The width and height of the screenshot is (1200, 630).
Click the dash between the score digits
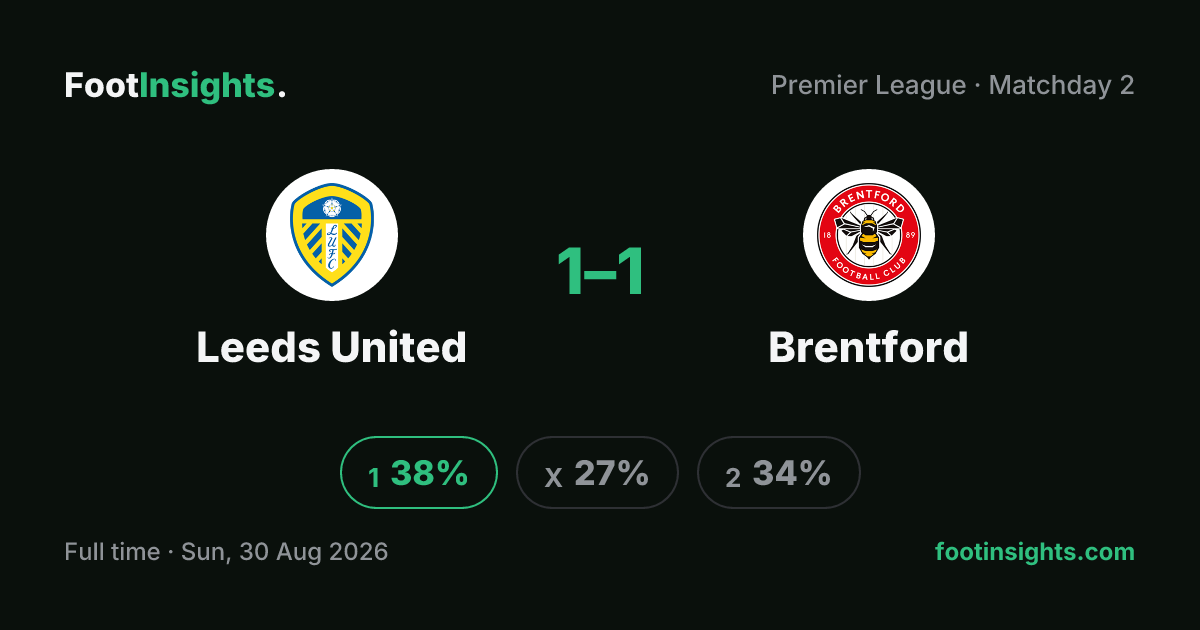600,273
